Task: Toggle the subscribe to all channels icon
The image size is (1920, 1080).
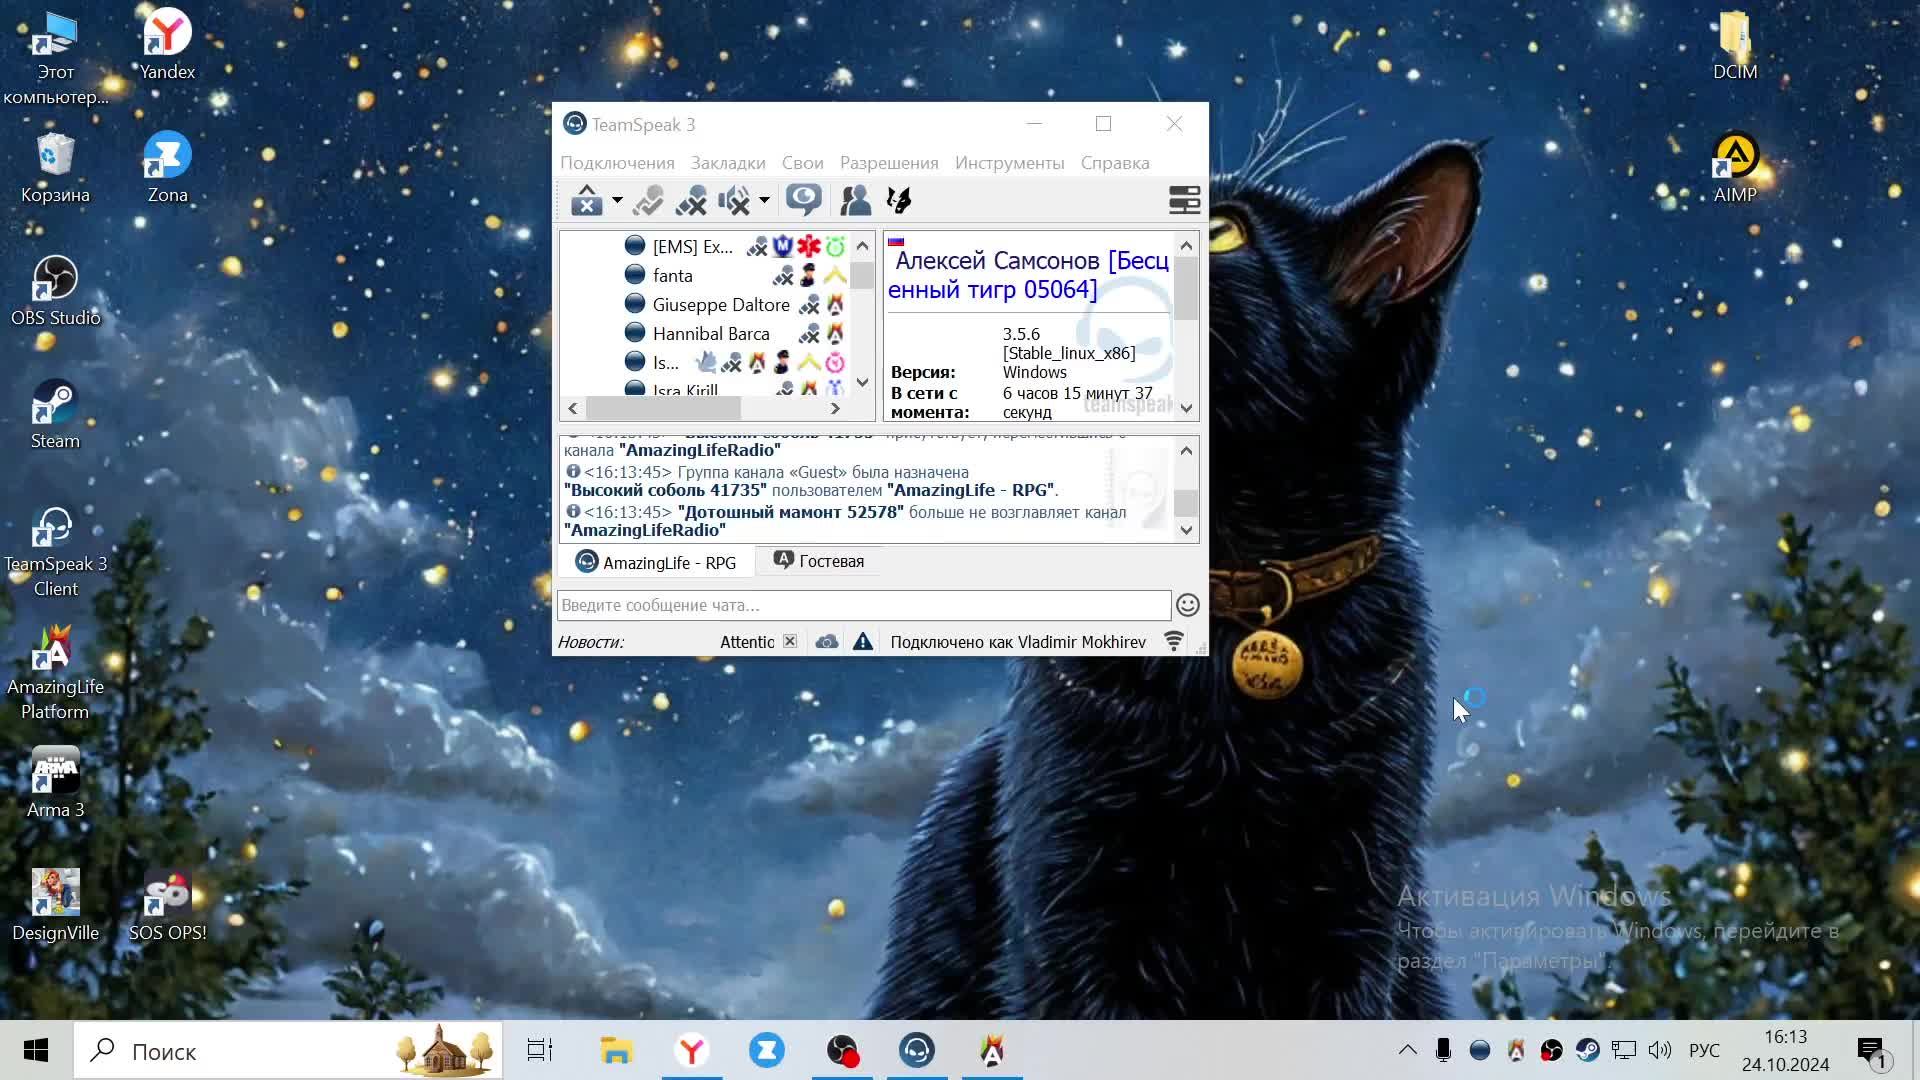Action: pyautogui.click(x=803, y=200)
